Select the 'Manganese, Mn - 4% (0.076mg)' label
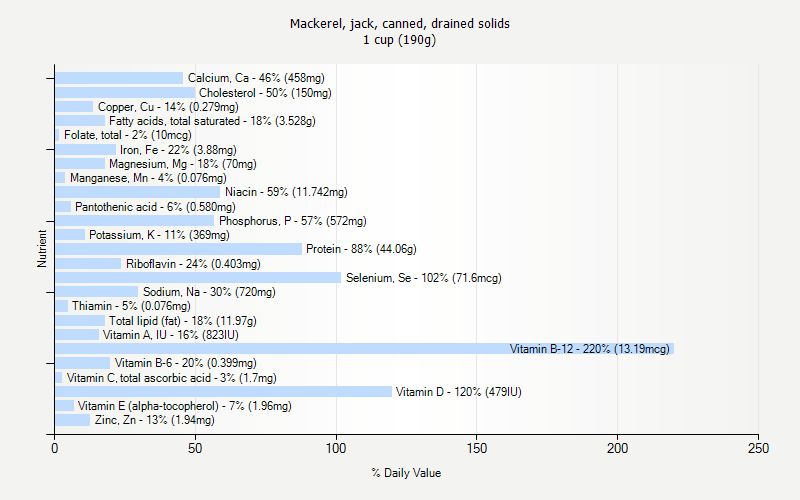The image size is (800, 500). click(x=148, y=178)
